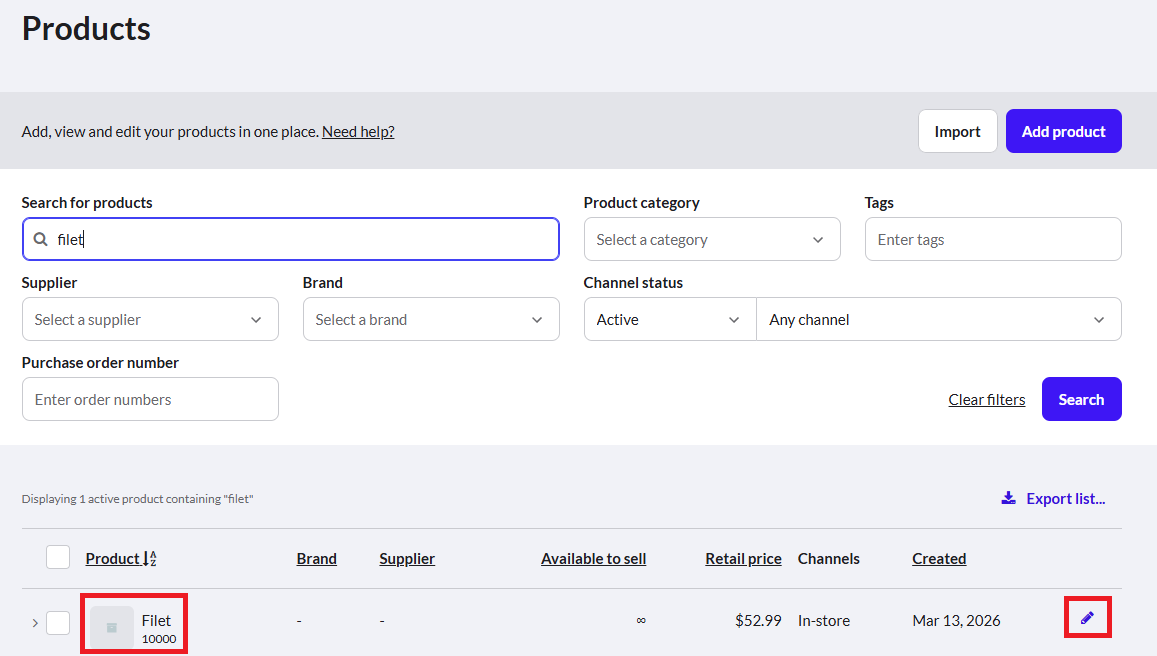1157x656 pixels.
Task: Check the Filet row checkbox
Action: pos(58,623)
